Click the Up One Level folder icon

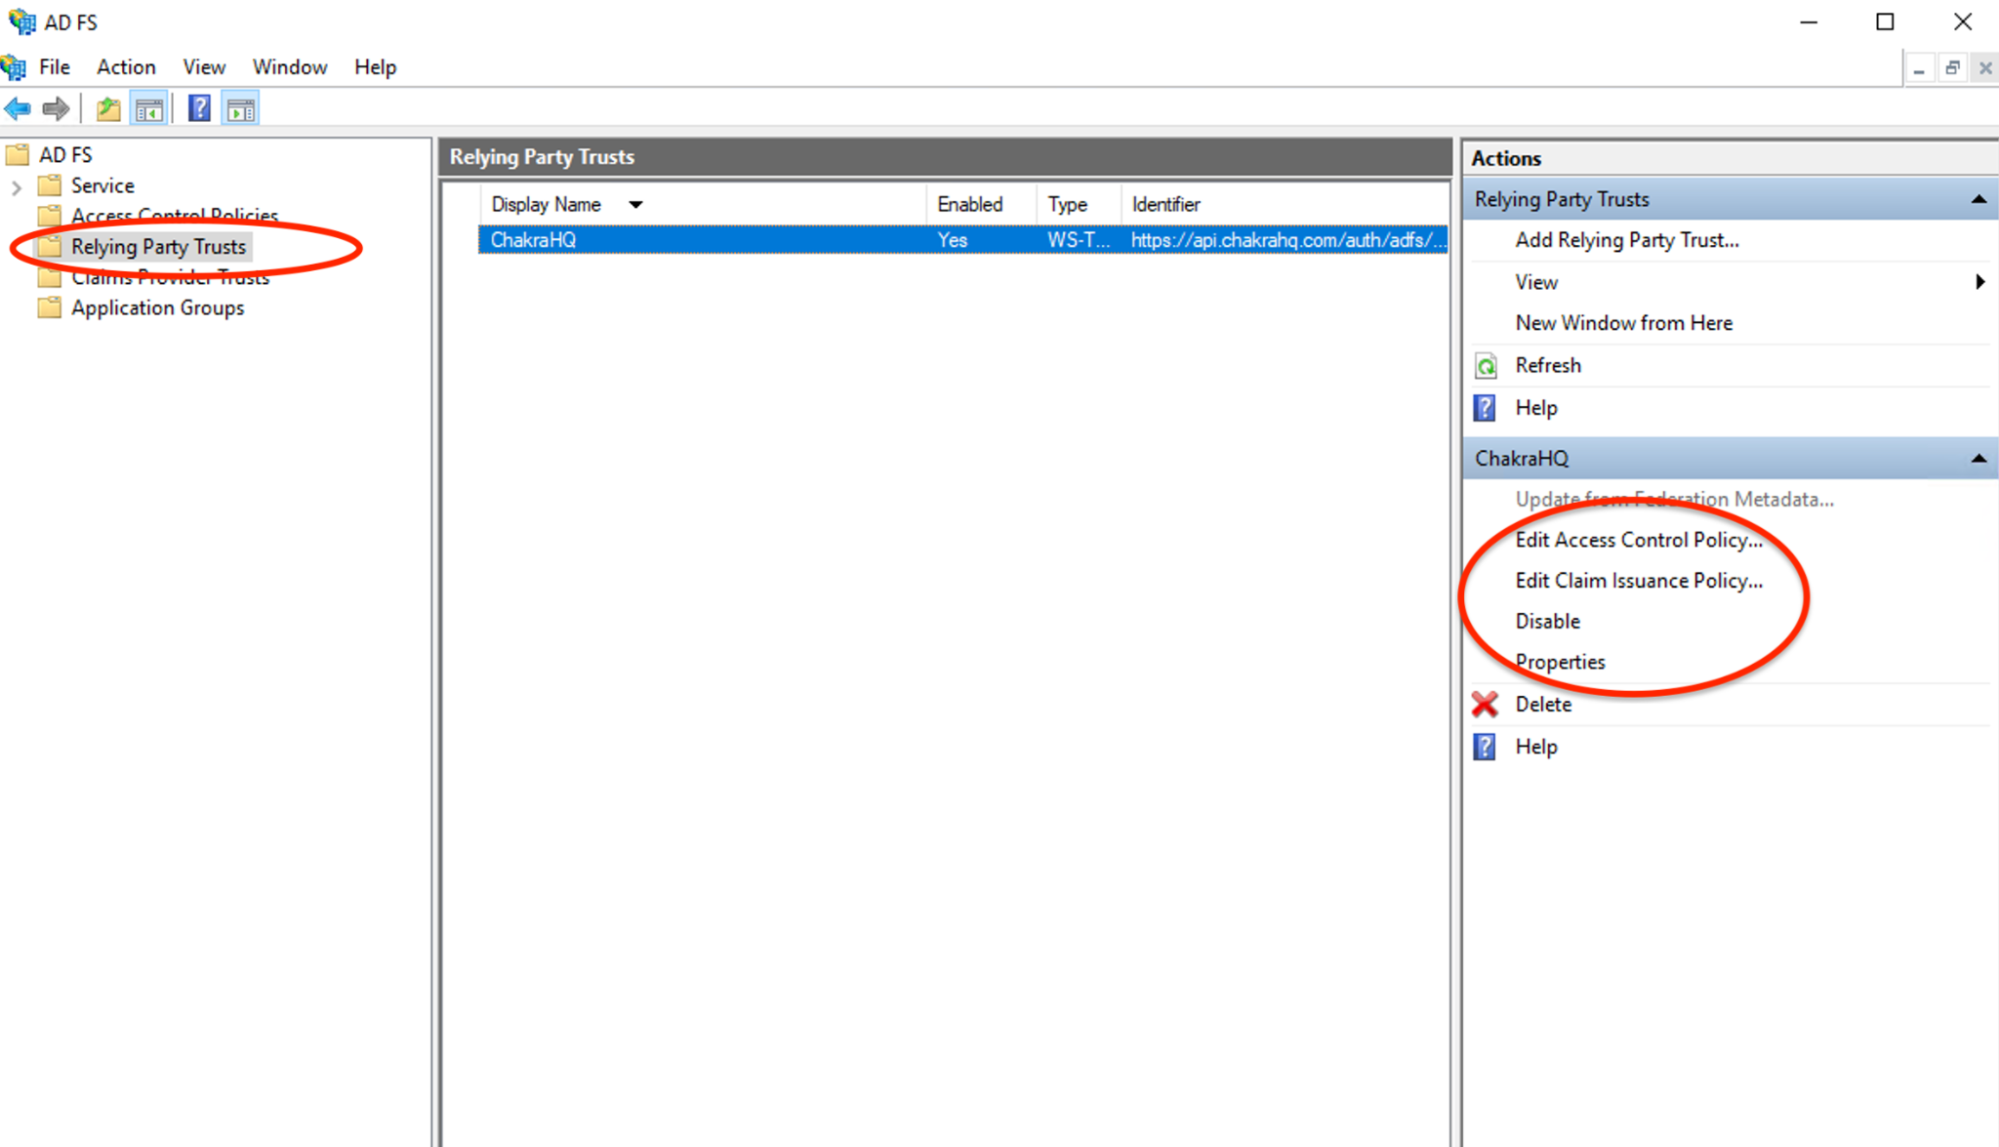[108, 109]
